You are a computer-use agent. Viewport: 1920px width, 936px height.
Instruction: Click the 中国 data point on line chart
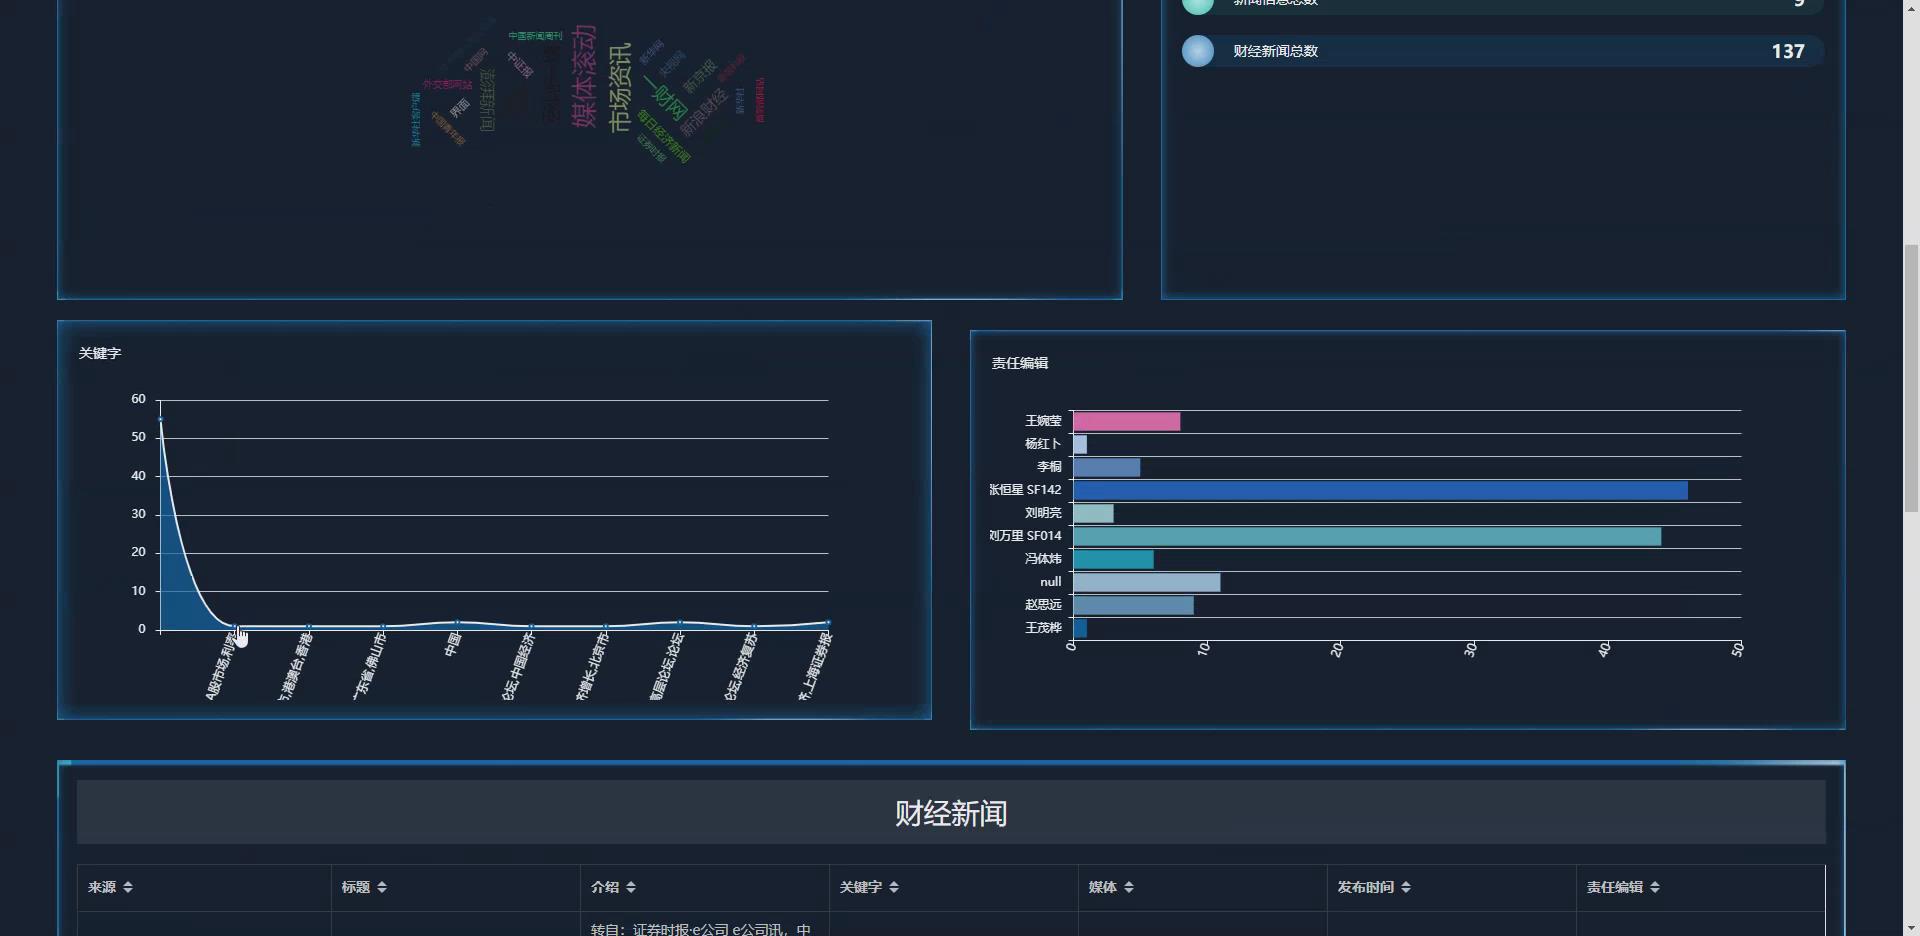click(457, 622)
